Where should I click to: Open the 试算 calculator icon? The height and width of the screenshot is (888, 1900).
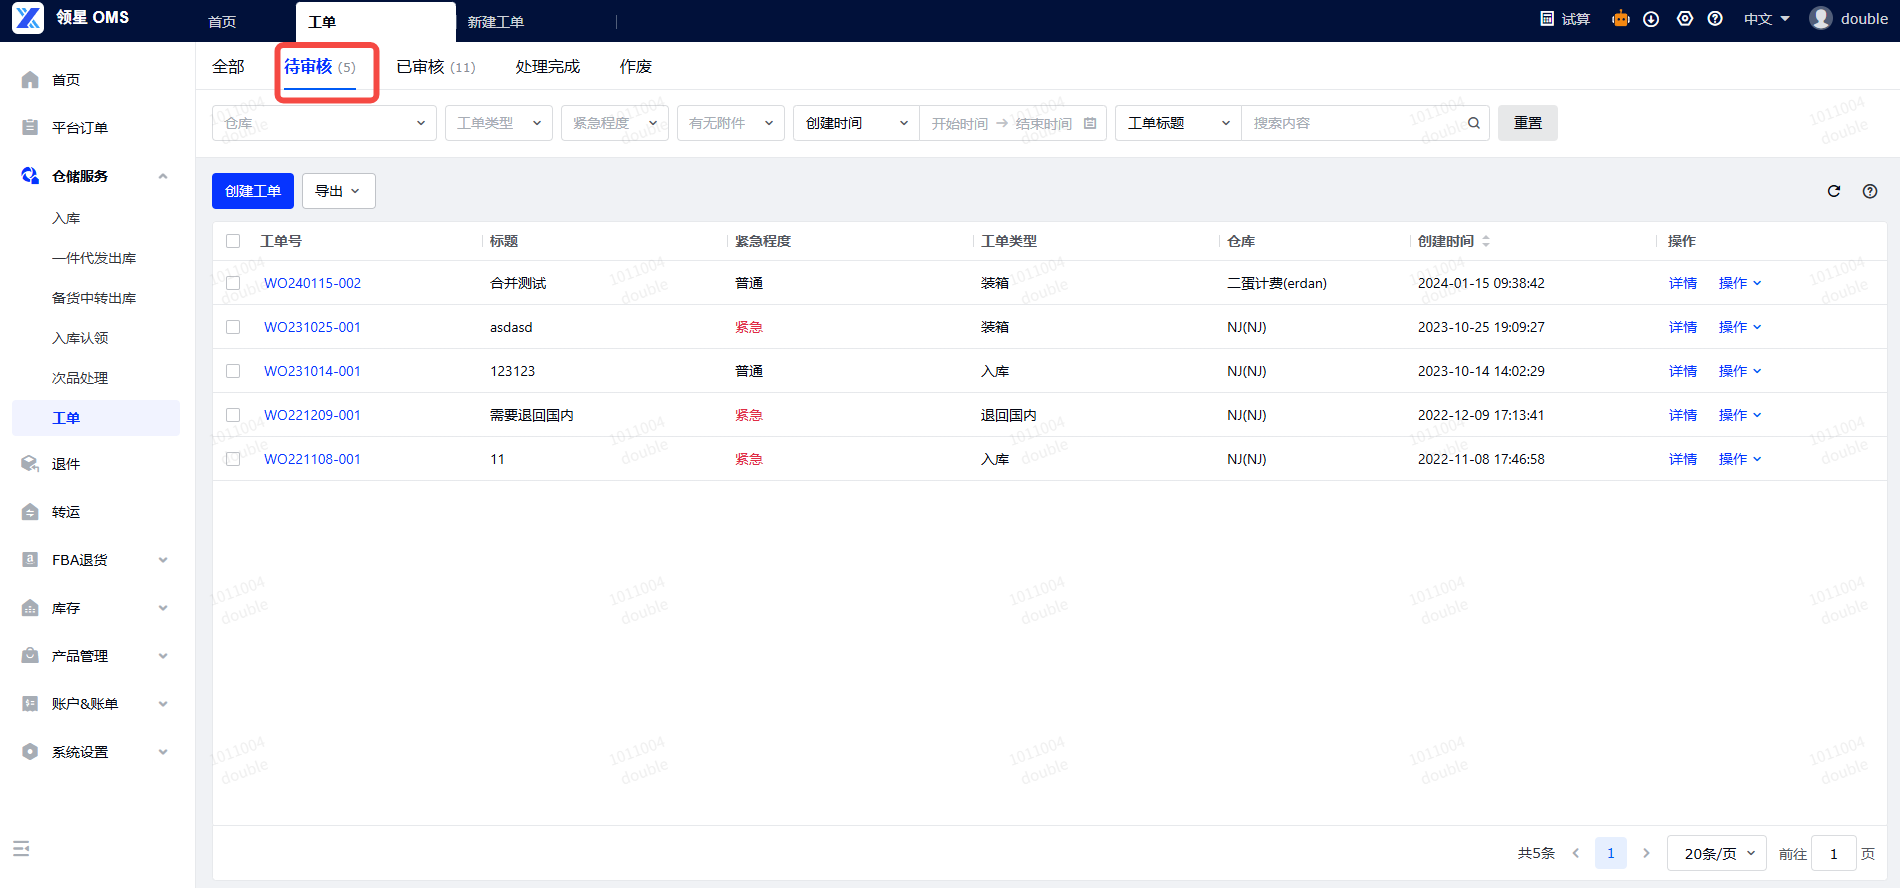1547,19
